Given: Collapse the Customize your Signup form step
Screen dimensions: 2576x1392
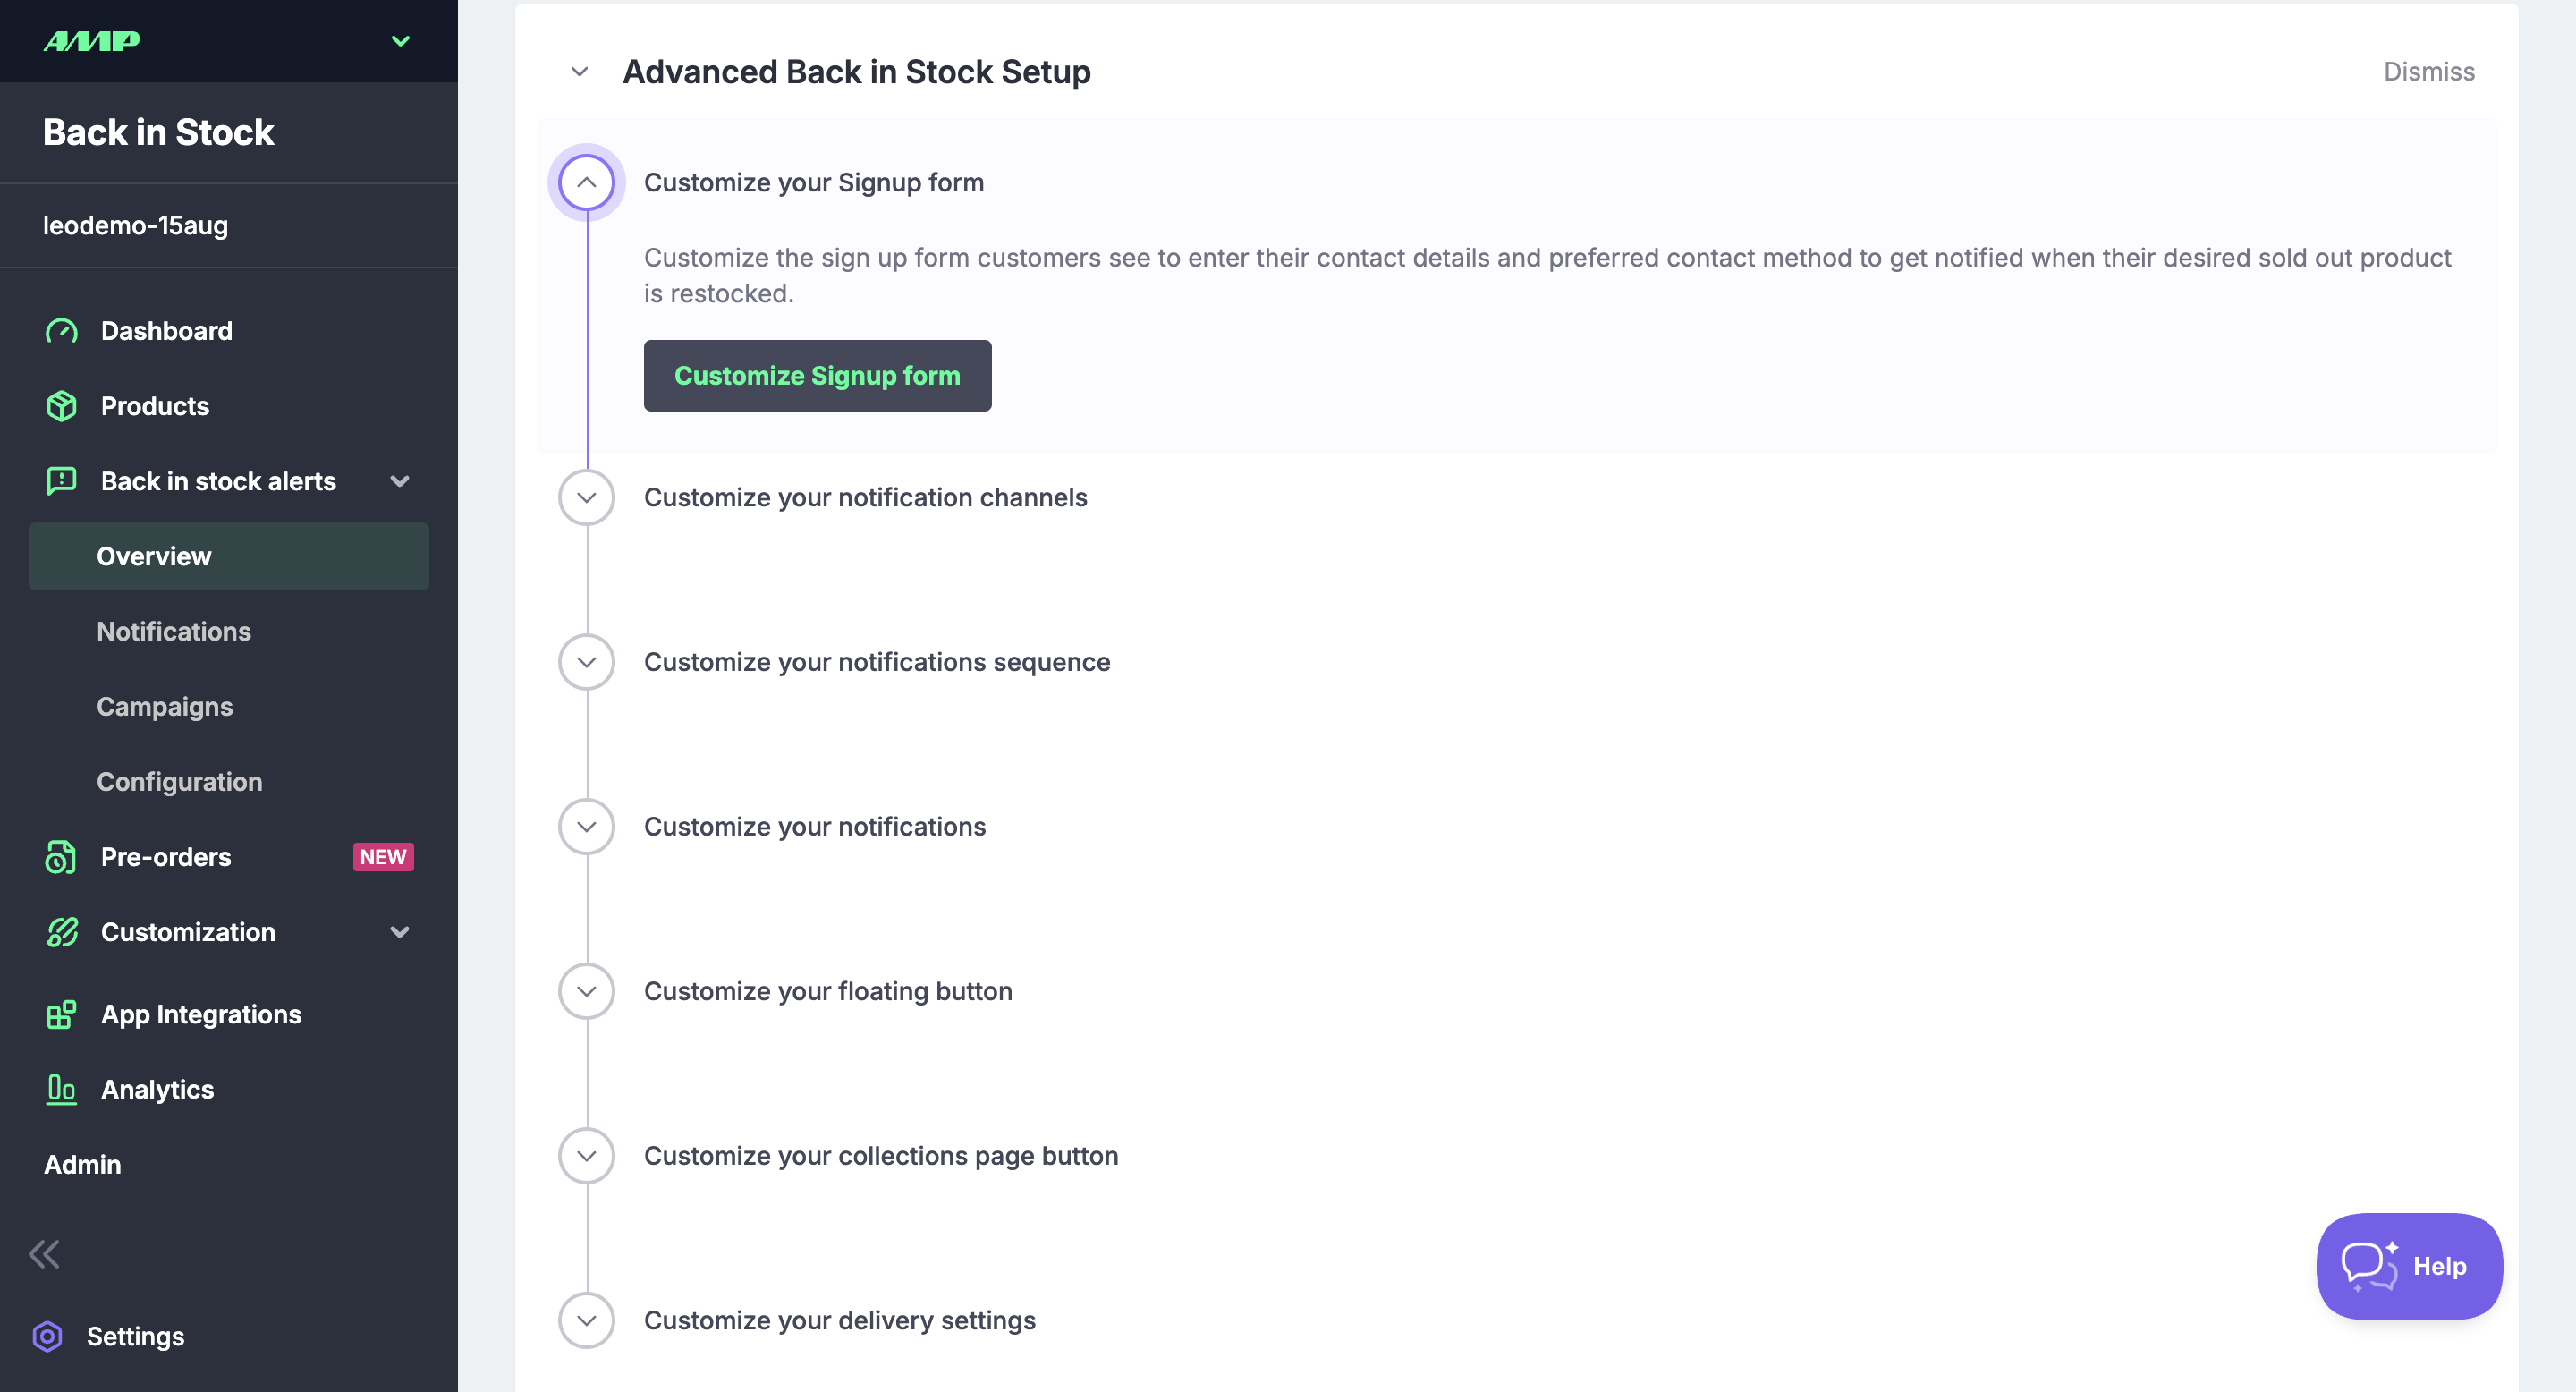Looking at the screenshot, I should click(587, 183).
